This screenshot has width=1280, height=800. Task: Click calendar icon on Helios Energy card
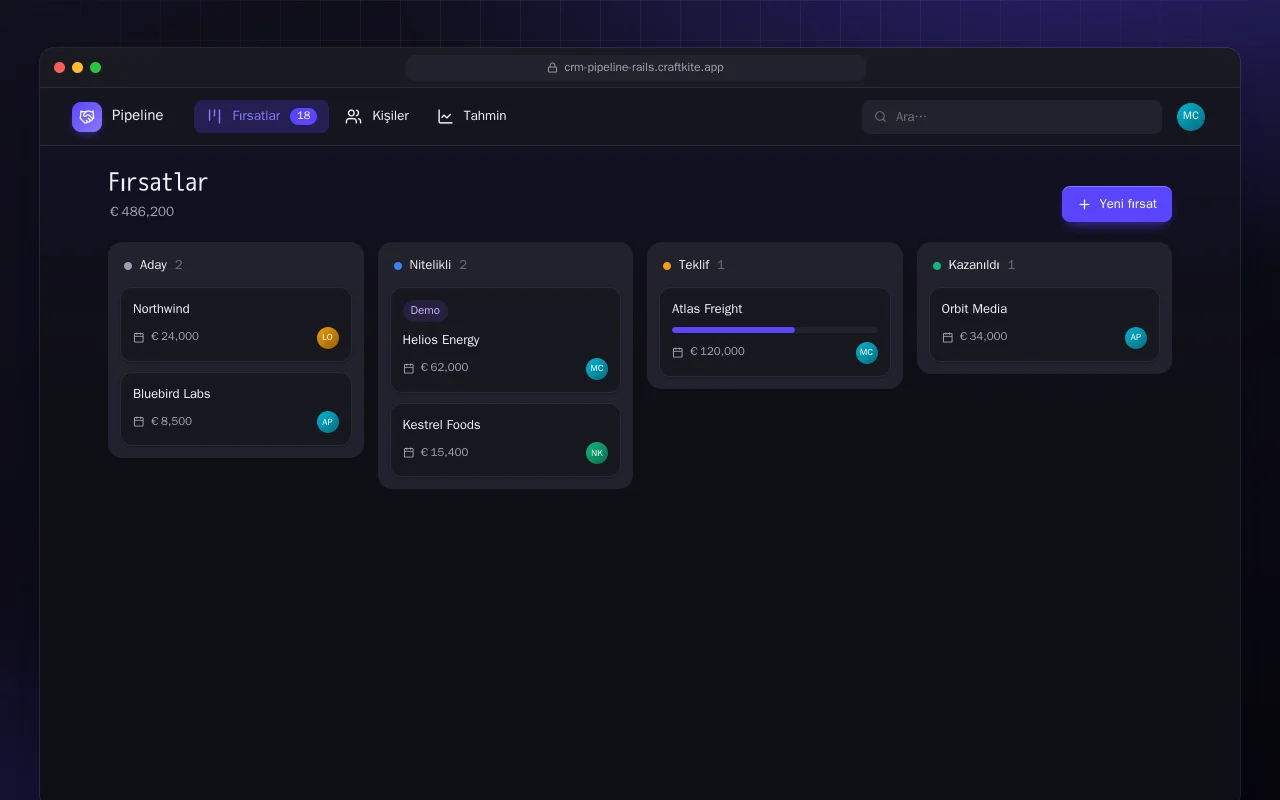[x=409, y=368]
